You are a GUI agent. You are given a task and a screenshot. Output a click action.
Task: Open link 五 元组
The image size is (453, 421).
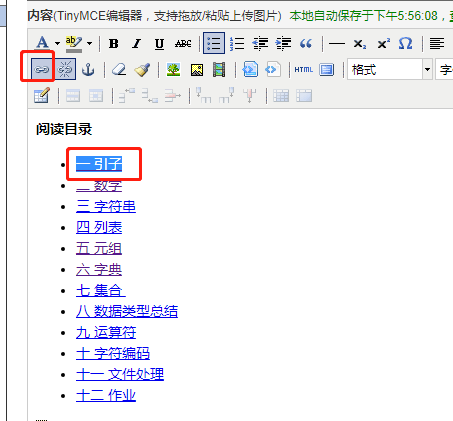coord(99,248)
